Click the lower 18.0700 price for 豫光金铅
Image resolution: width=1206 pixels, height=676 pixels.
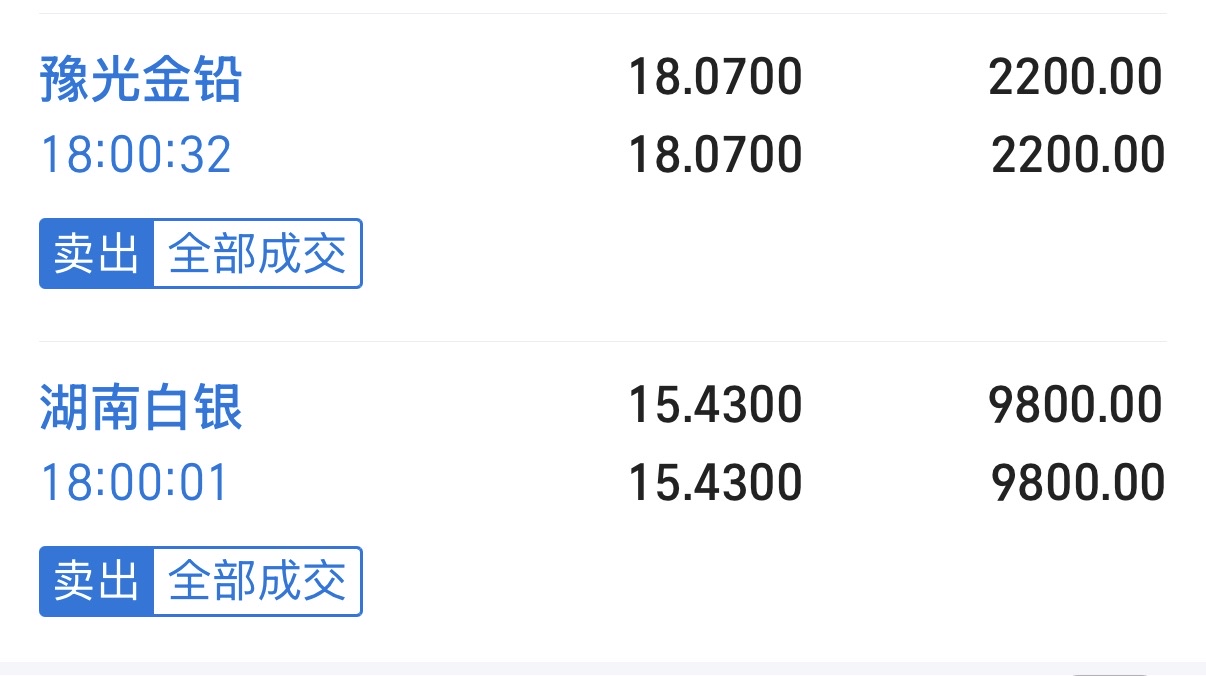[x=715, y=156]
